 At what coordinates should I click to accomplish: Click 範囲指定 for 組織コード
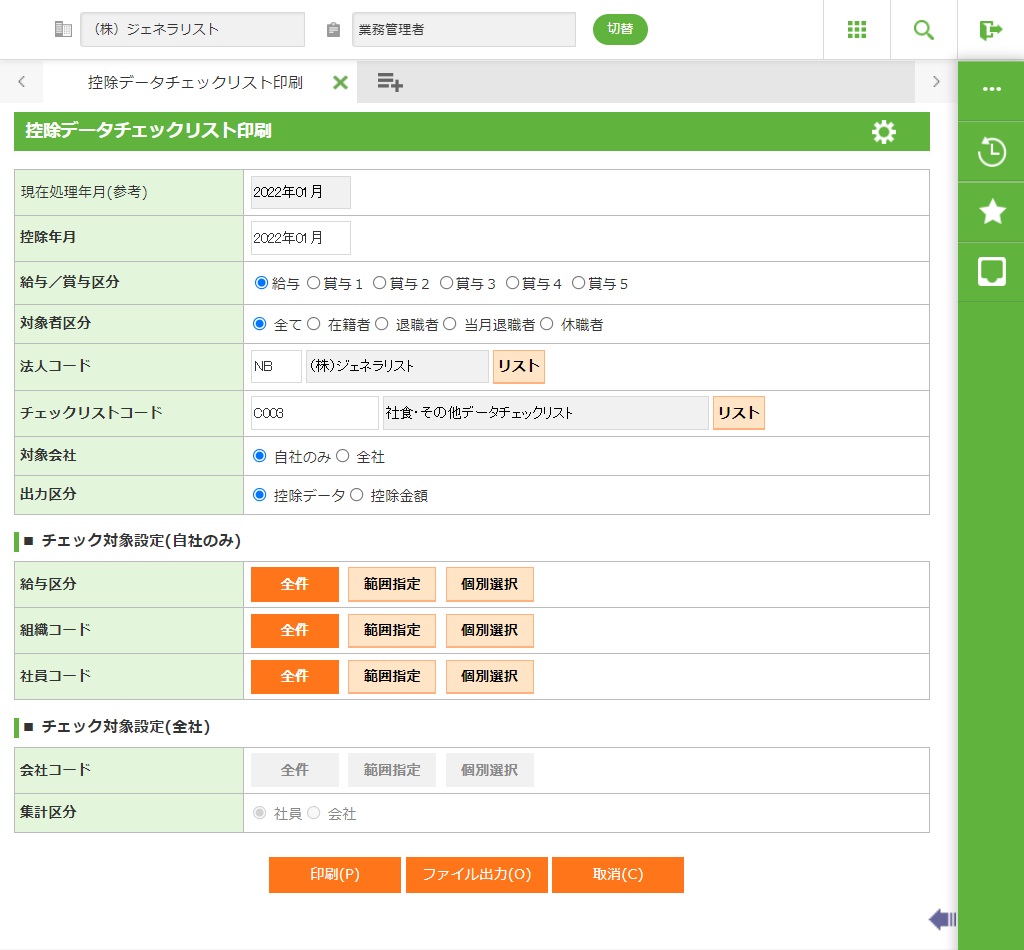(x=391, y=631)
